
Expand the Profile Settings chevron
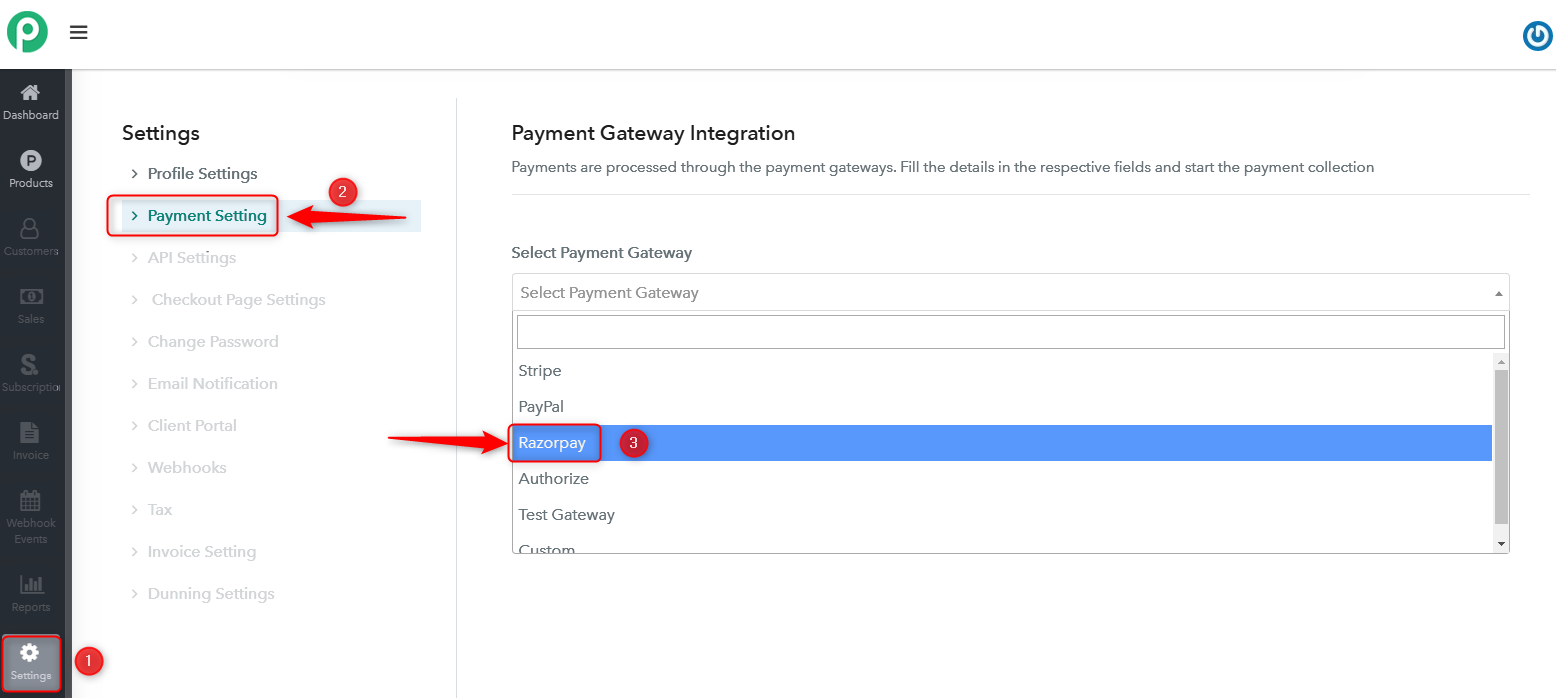coord(134,174)
